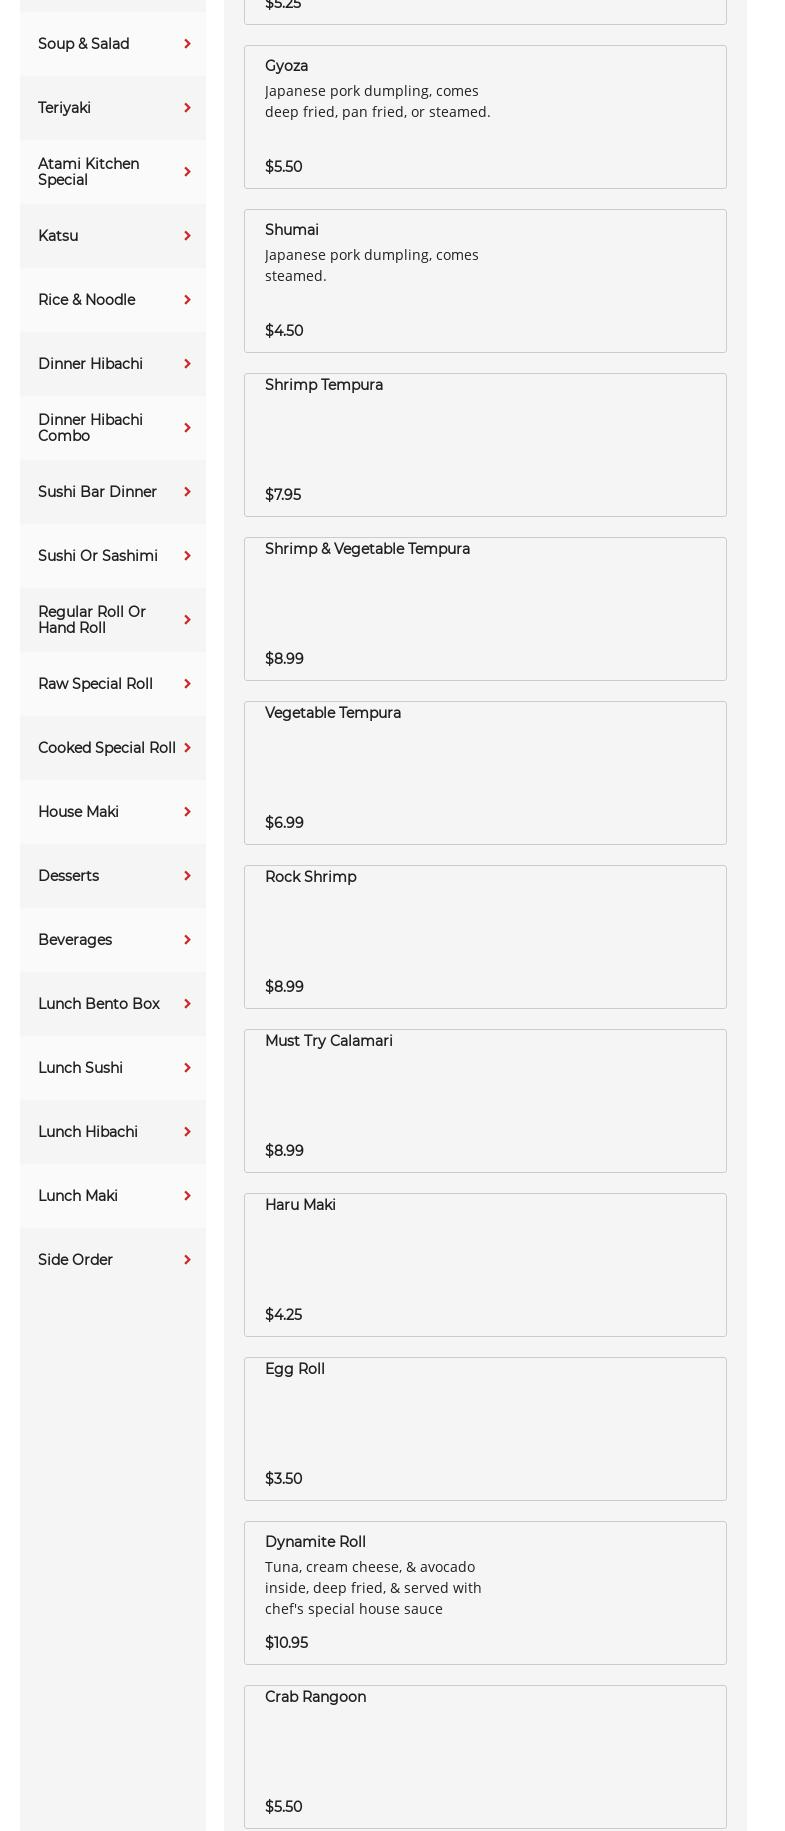Open the Cooked Special Roll category
This screenshot has width=785, height=1831.
point(107,748)
